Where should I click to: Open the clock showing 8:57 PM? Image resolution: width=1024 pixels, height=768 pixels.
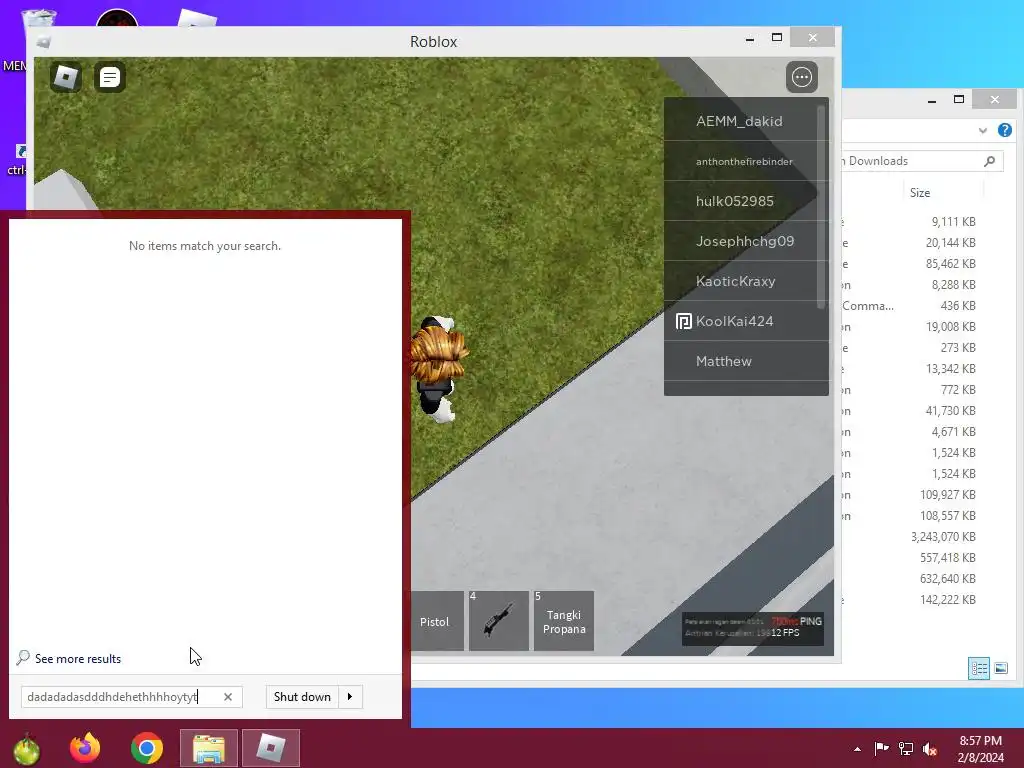[x=980, y=749]
